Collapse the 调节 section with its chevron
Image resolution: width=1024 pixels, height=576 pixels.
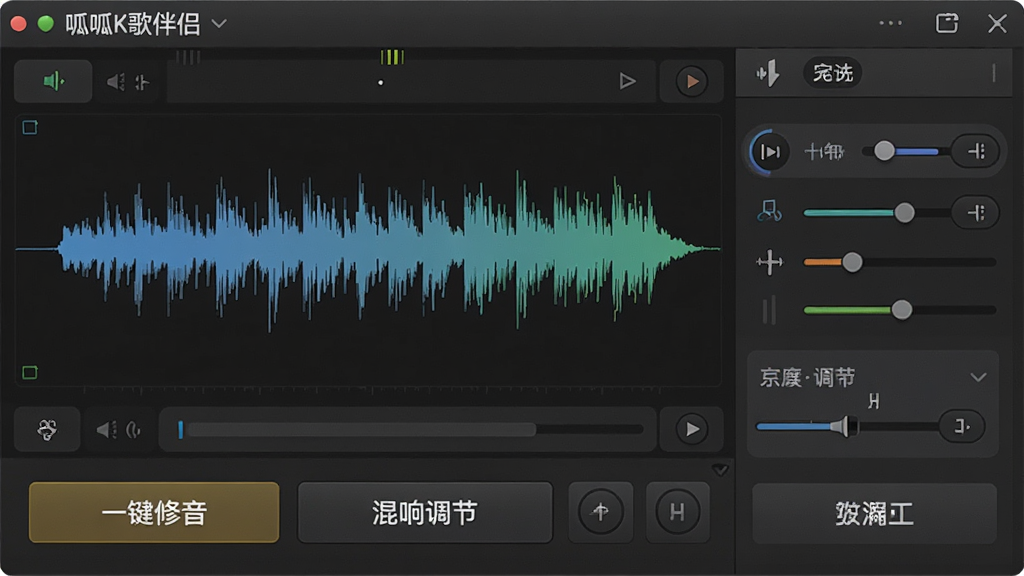click(978, 377)
